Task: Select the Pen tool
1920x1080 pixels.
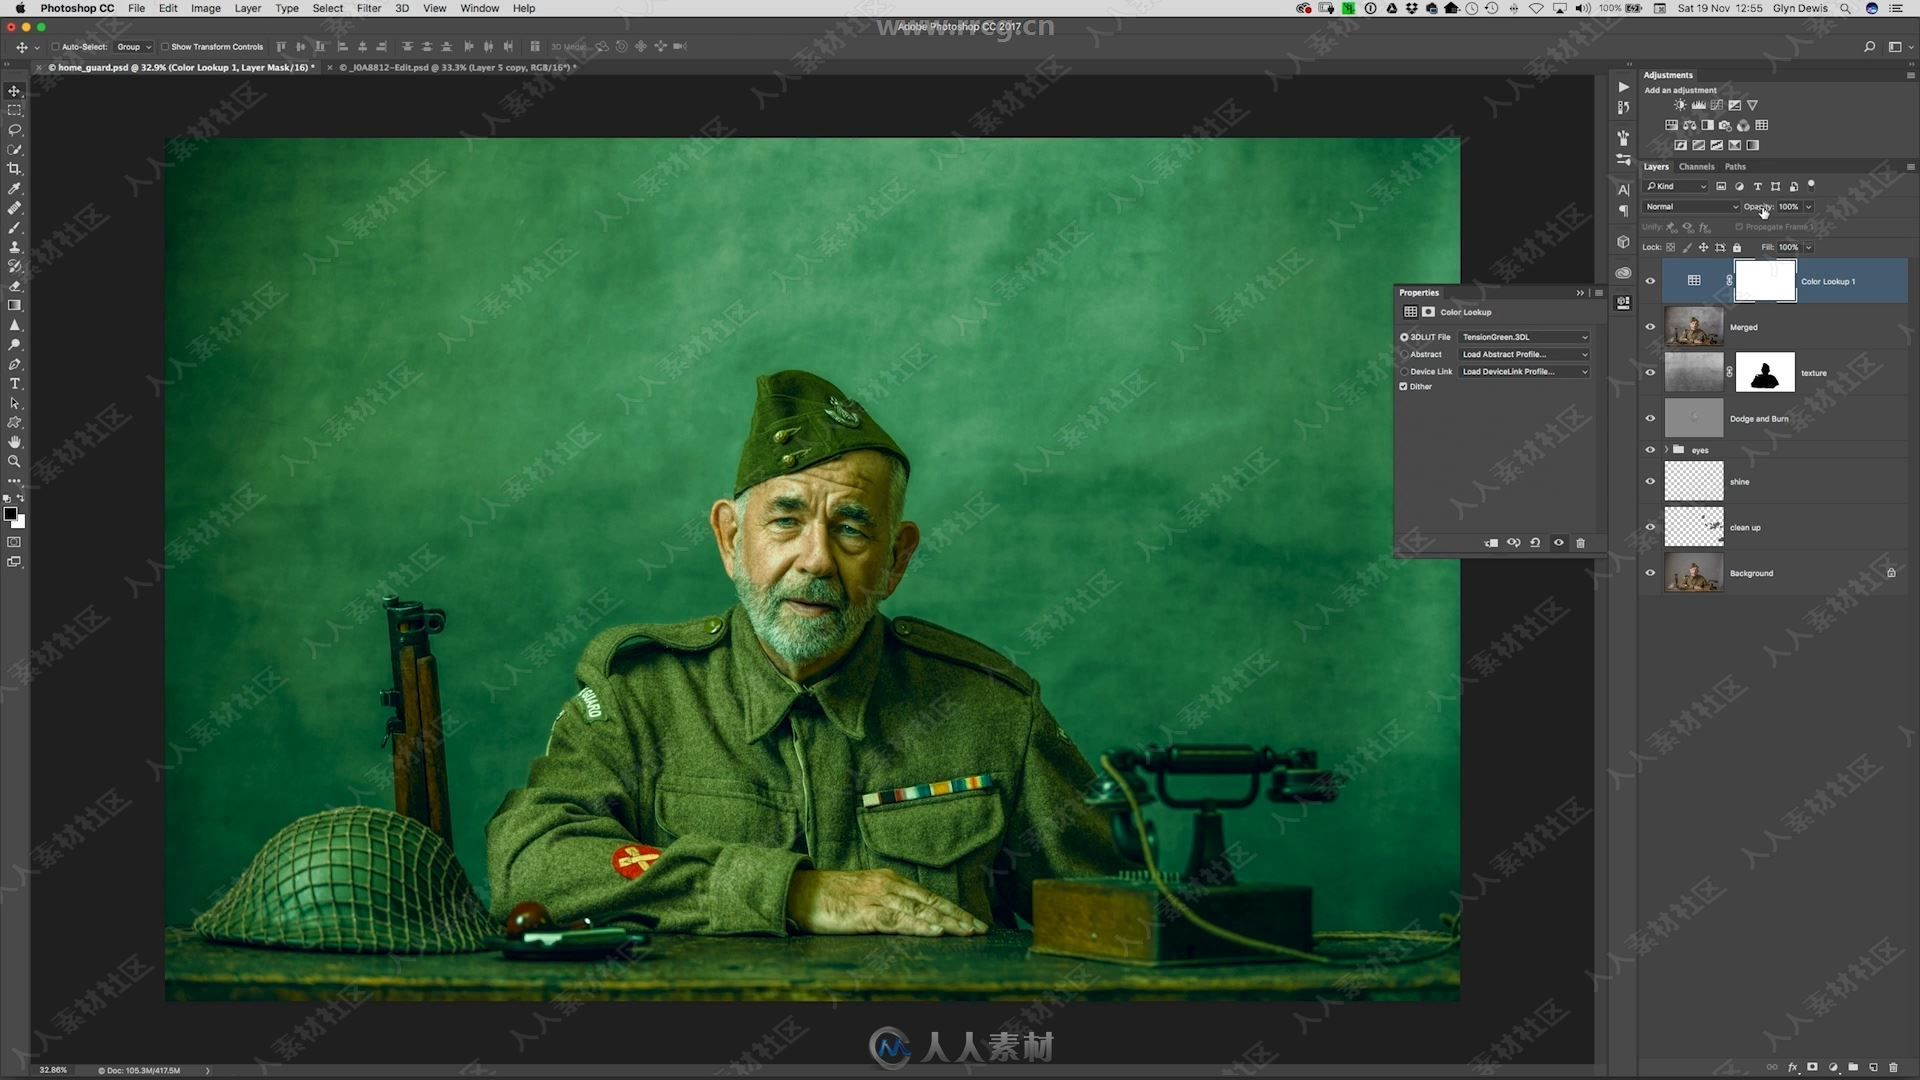Action: (x=14, y=364)
